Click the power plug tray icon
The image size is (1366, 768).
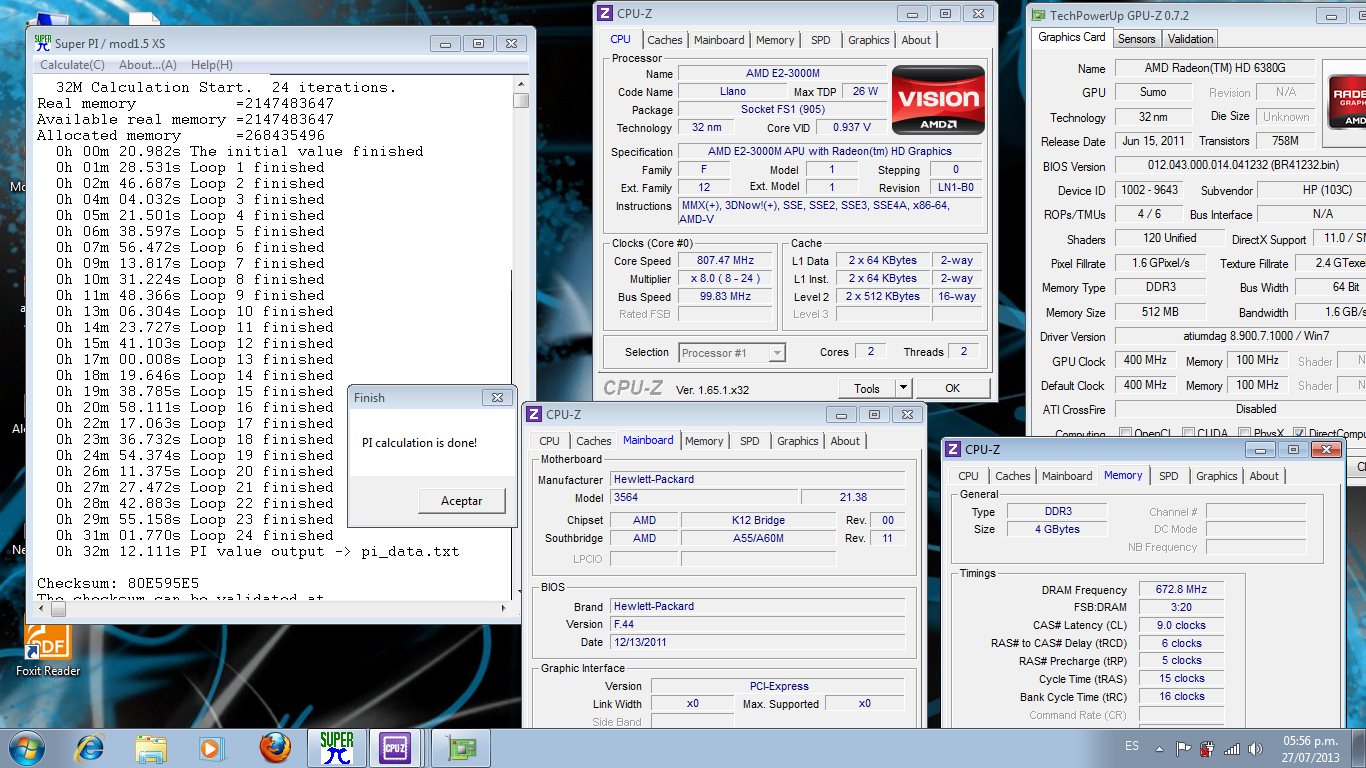point(1207,748)
